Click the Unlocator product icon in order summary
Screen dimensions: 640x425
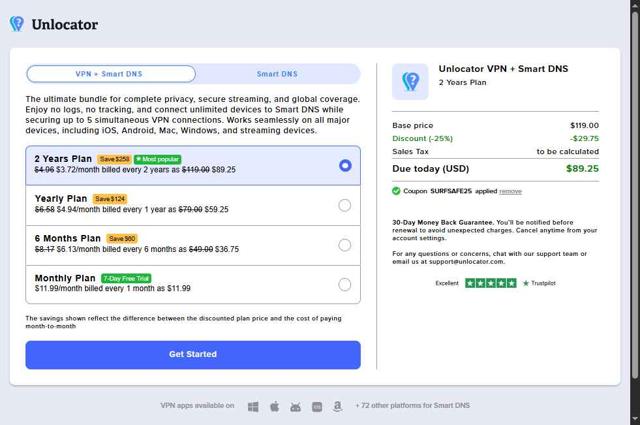tap(410, 82)
